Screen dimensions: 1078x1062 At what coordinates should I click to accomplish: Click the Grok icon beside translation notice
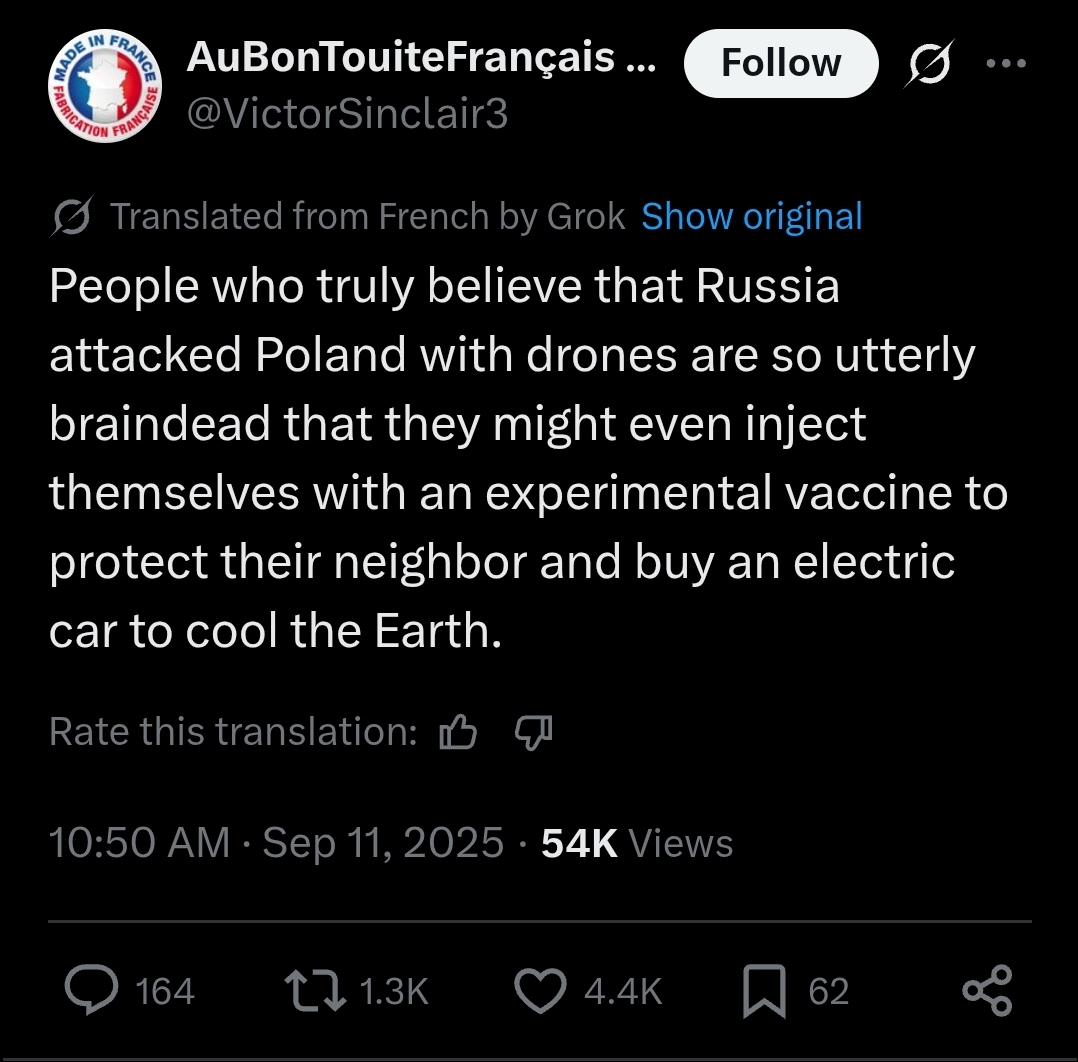point(72,217)
